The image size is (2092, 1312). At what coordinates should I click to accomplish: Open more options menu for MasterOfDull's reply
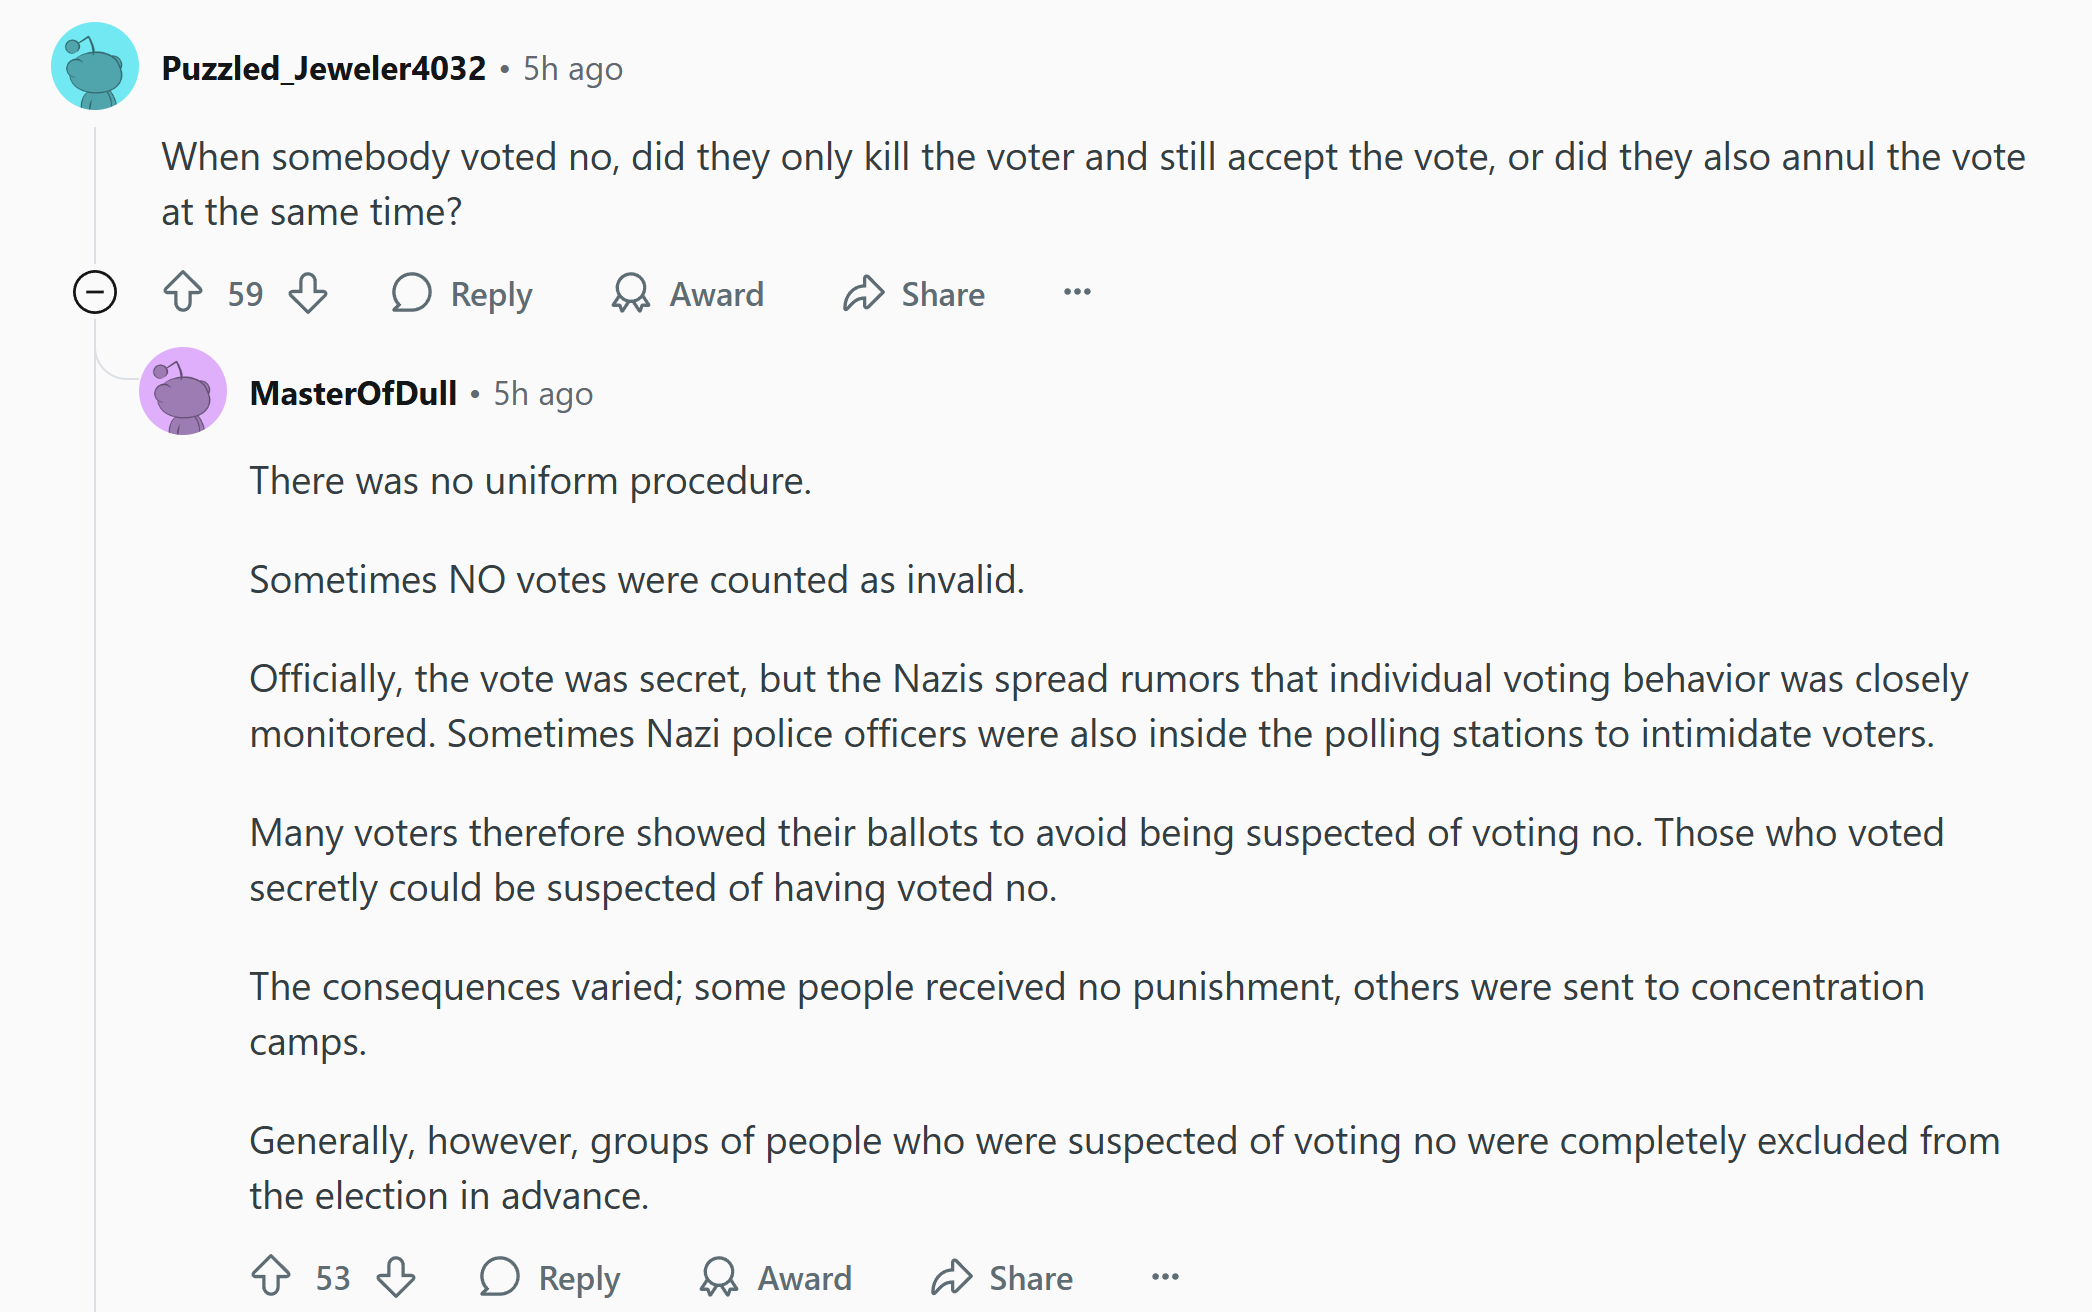click(1165, 1276)
